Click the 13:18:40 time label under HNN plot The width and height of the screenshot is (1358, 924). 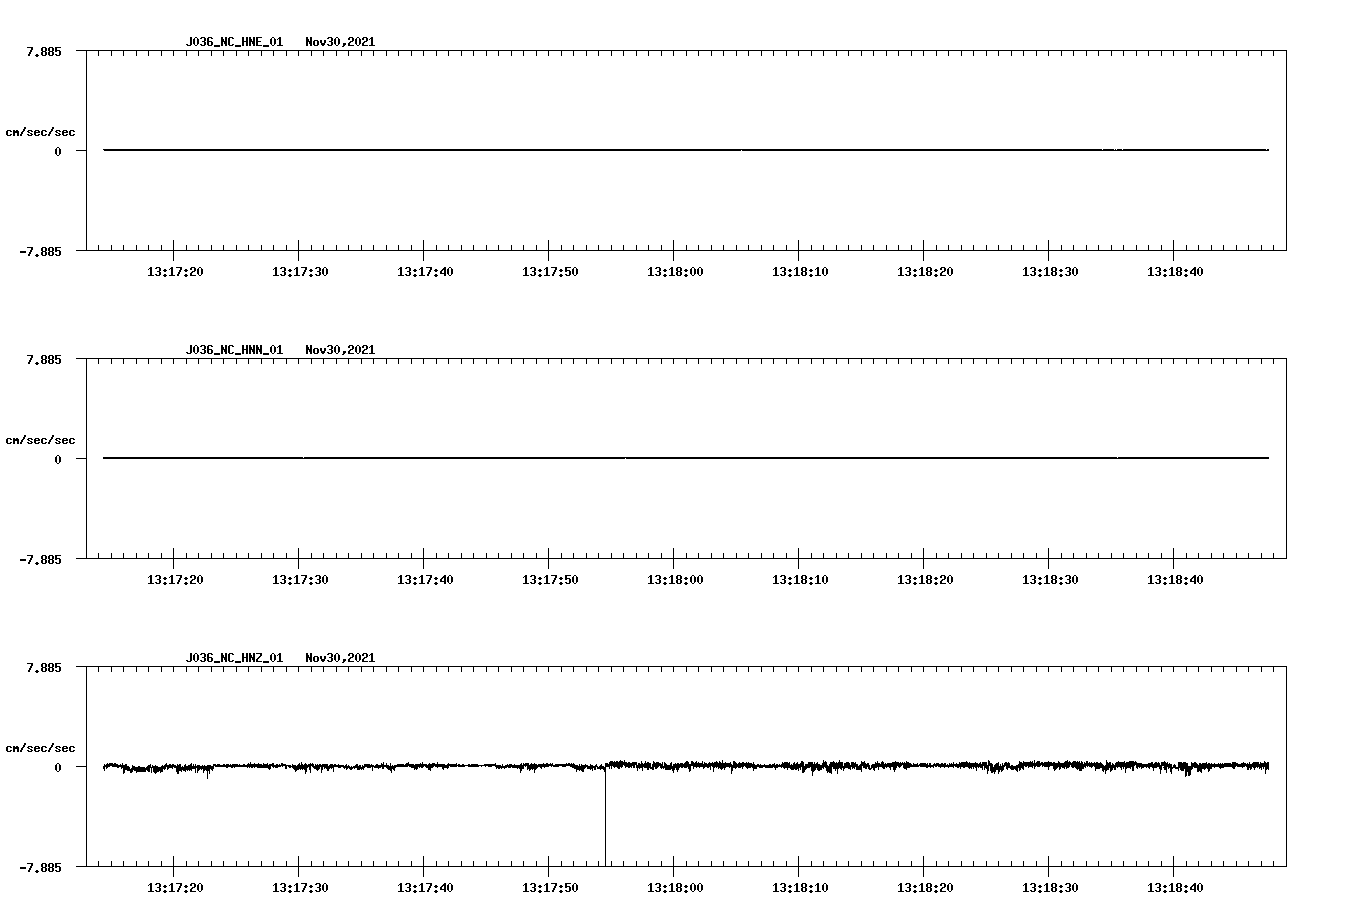(x=1175, y=580)
